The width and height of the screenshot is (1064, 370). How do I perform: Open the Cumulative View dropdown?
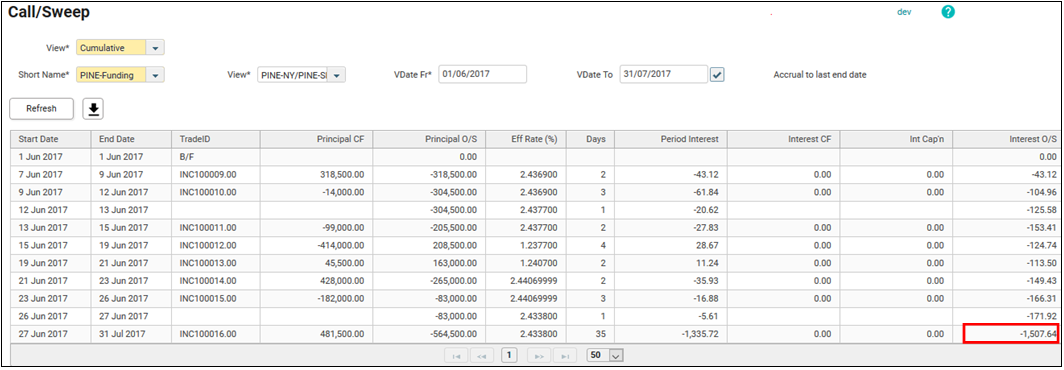[x=155, y=48]
